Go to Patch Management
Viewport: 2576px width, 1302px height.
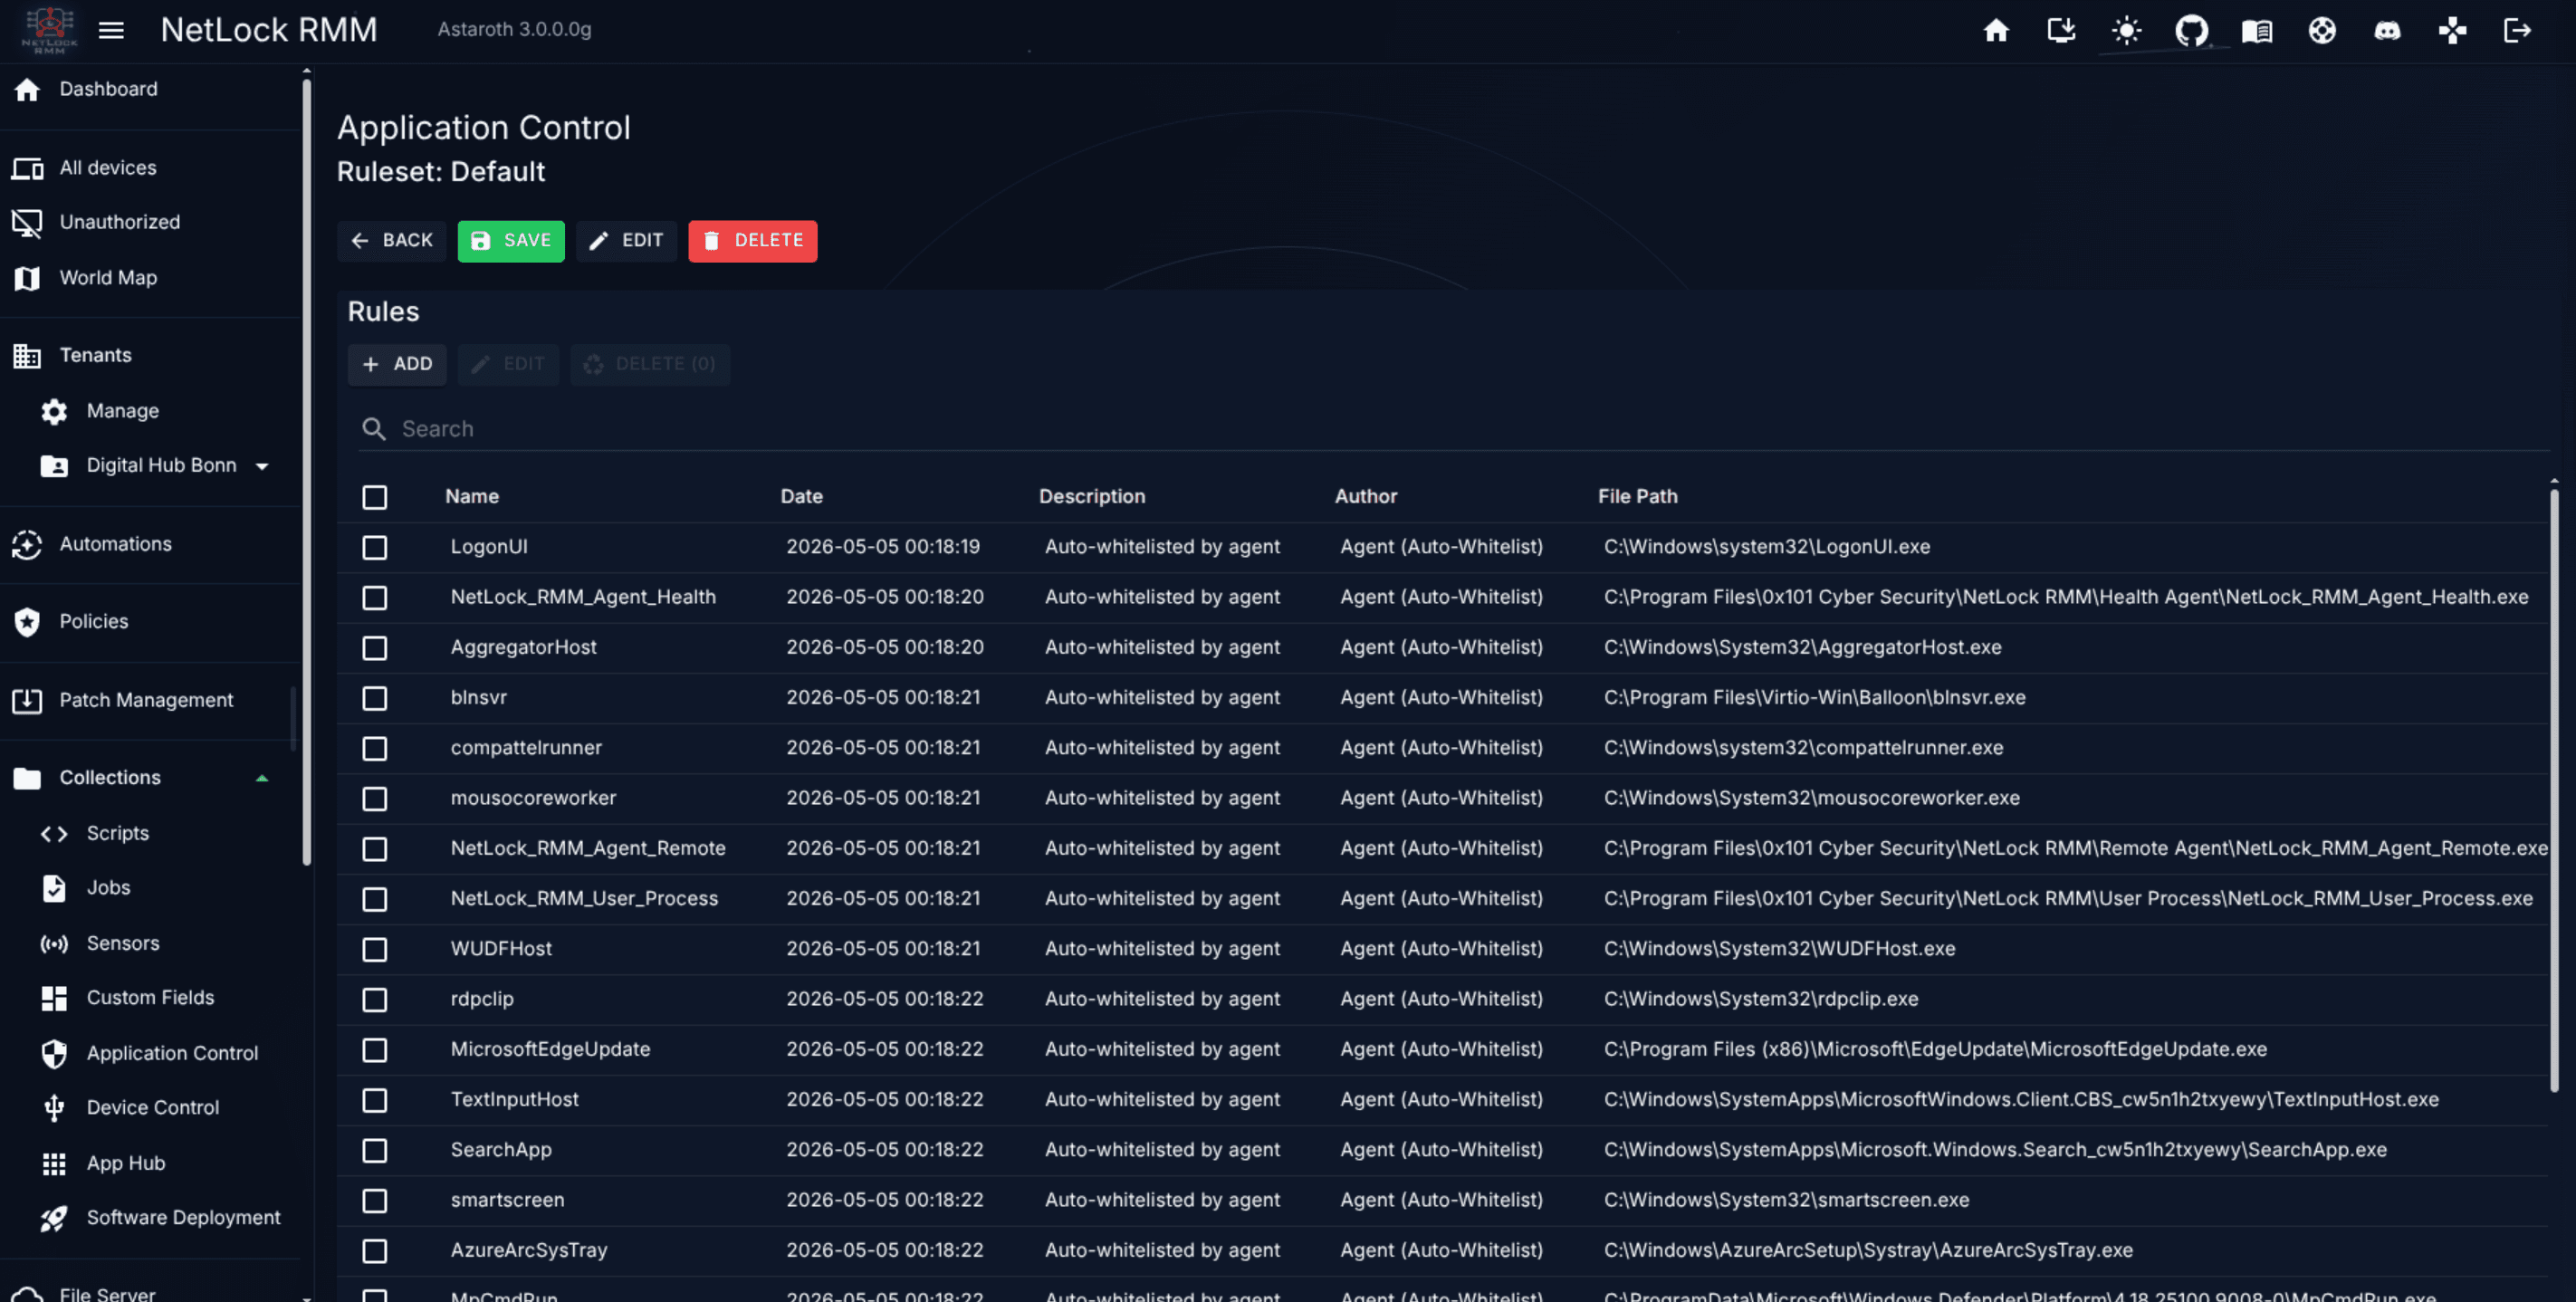click(x=145, y=700)
